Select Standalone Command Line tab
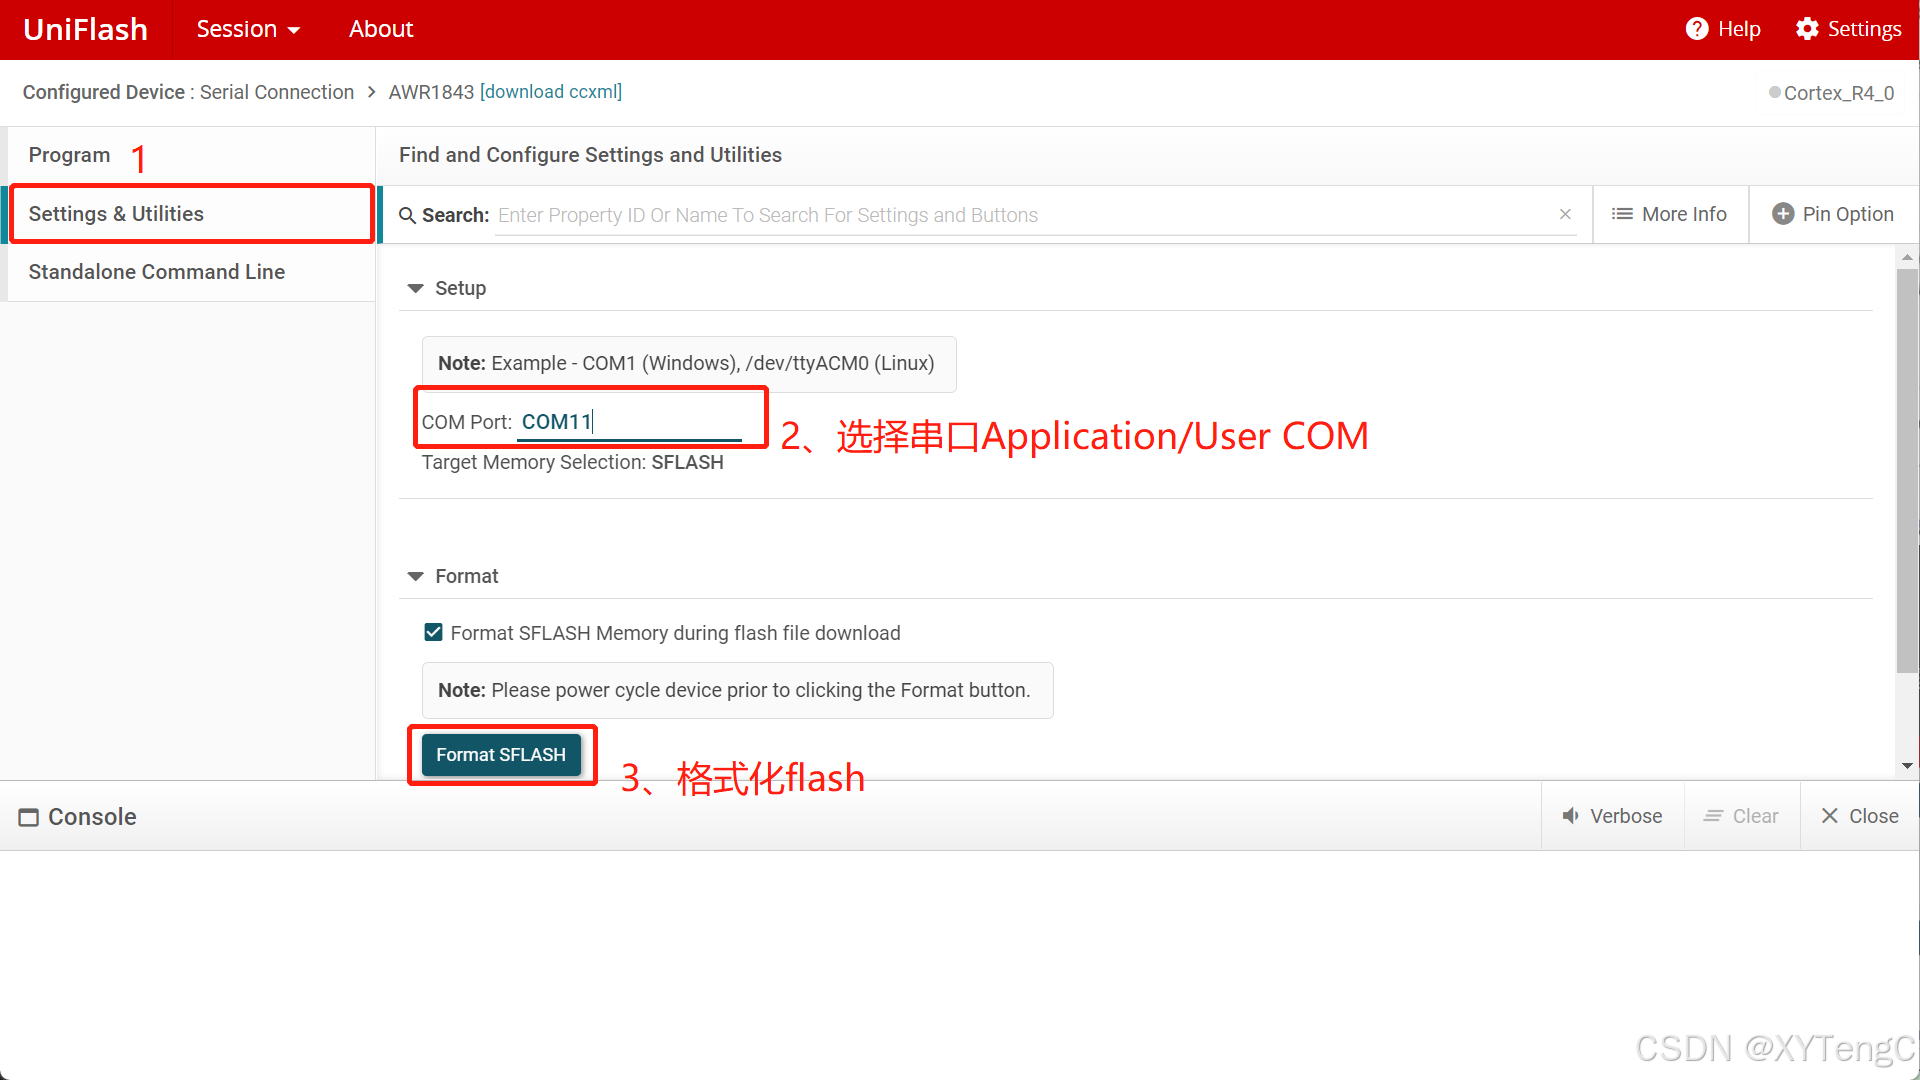This screenshot has width=1920, height=1080. coord(157,272)
